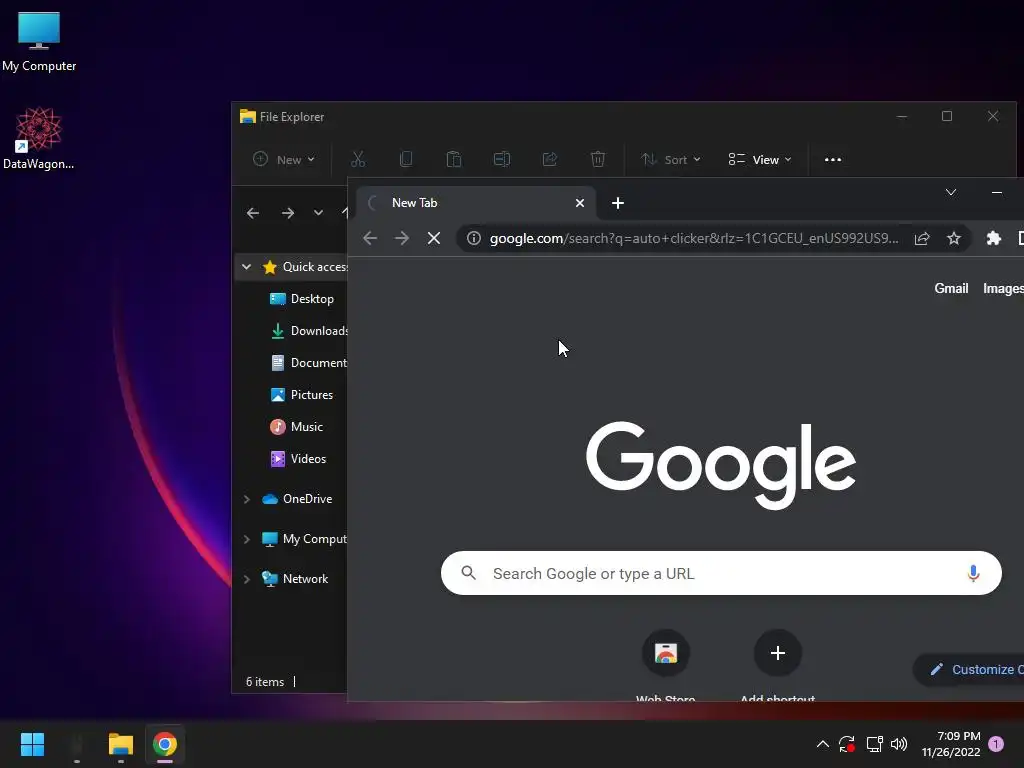1024x768 pixels.
Task: Select Downloads in Quick access
Action: click(x=308, y=330)
